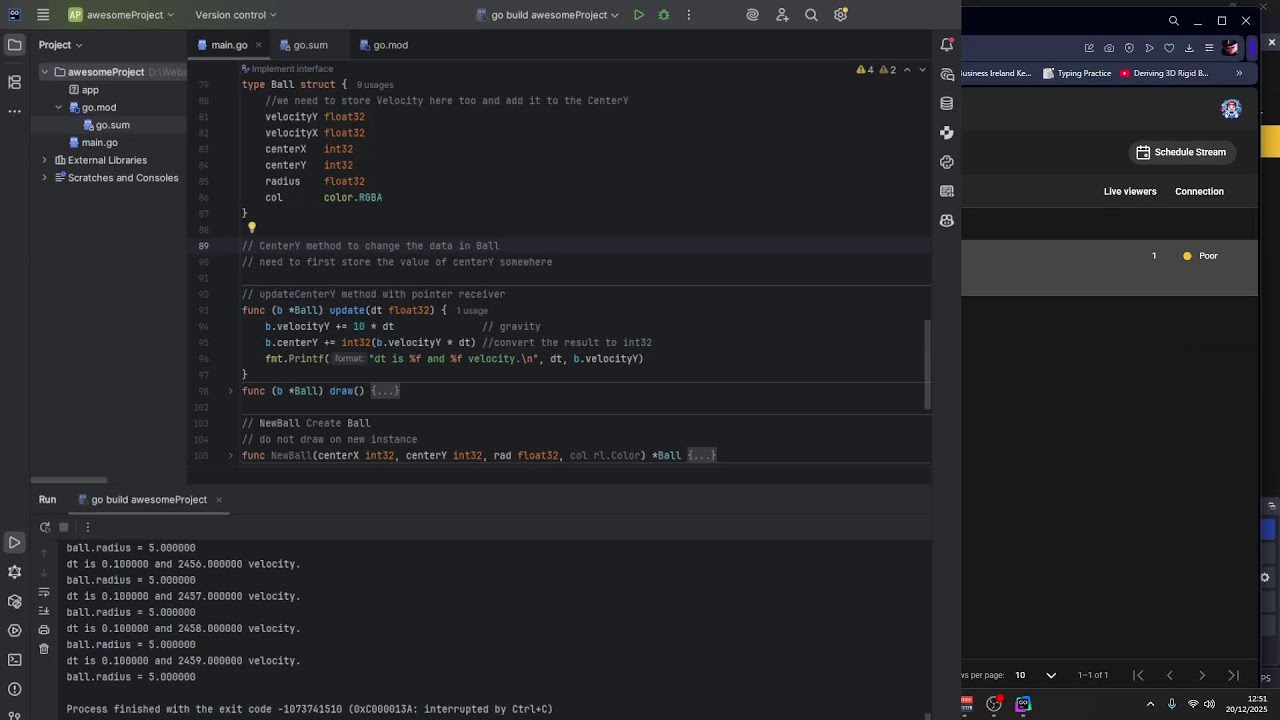Screen dimensions: 1280x720
Task: Open the Version control dropdown
Action: (x=236, y=15)
